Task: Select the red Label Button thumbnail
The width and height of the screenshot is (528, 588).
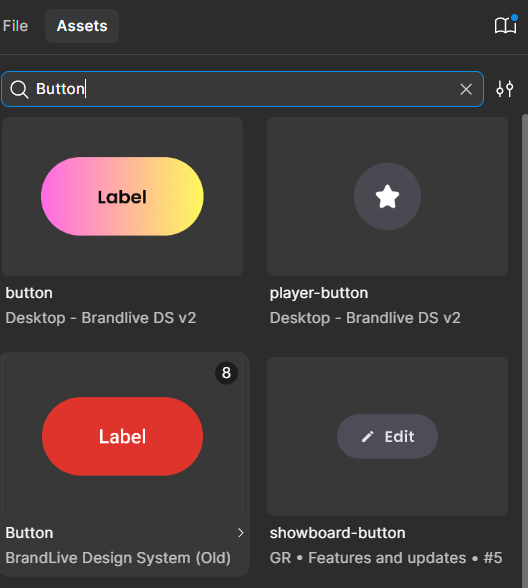Action: (122, 436)
